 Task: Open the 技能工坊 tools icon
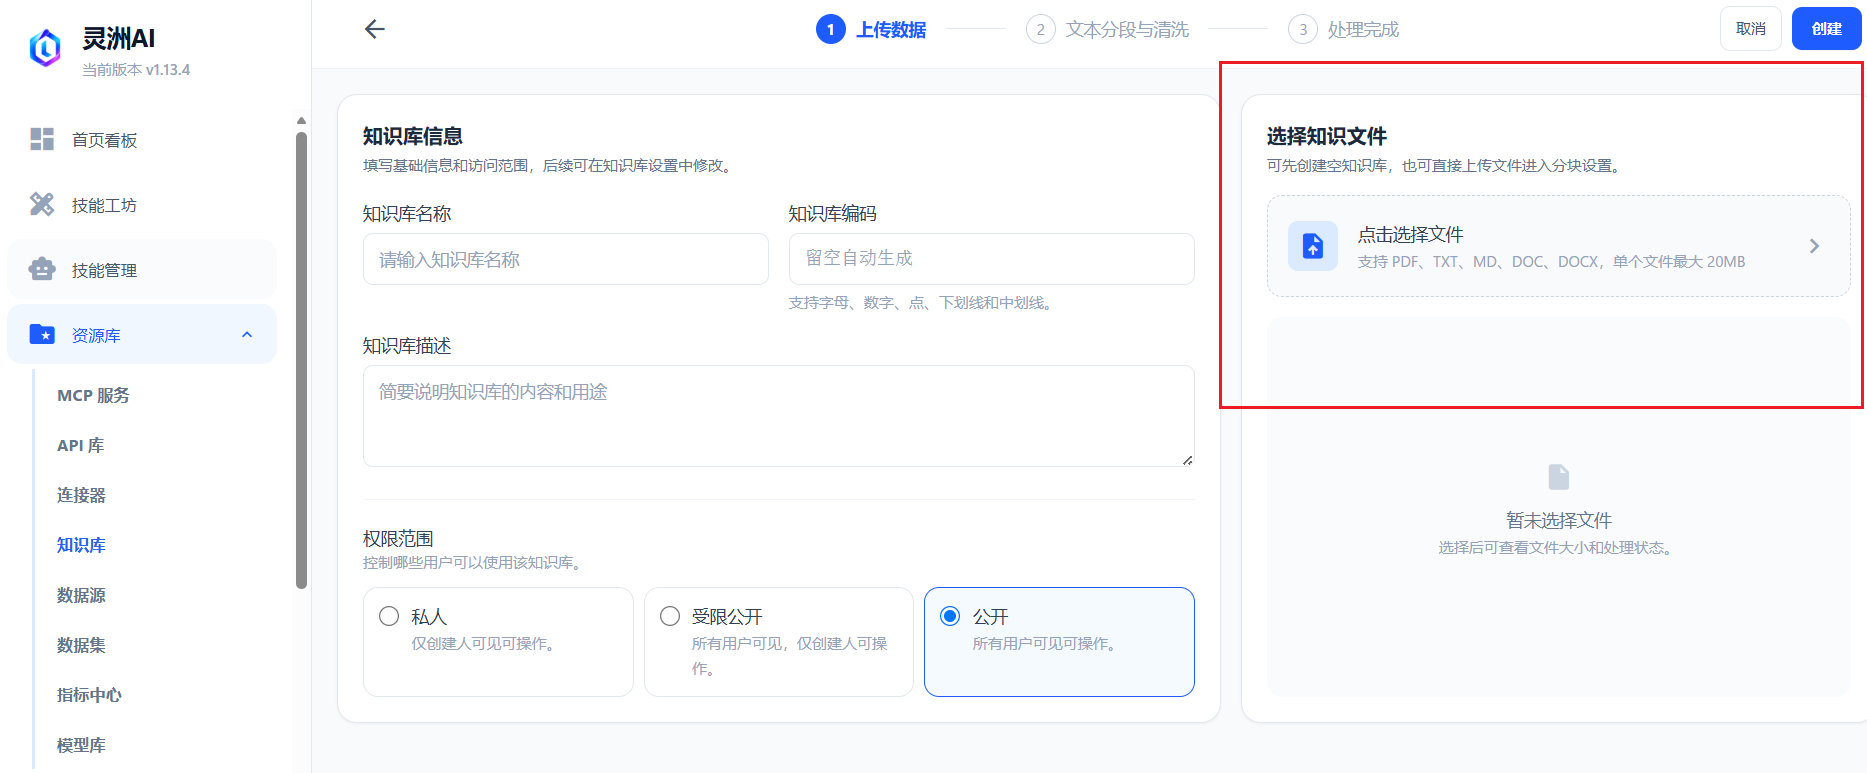42,204
